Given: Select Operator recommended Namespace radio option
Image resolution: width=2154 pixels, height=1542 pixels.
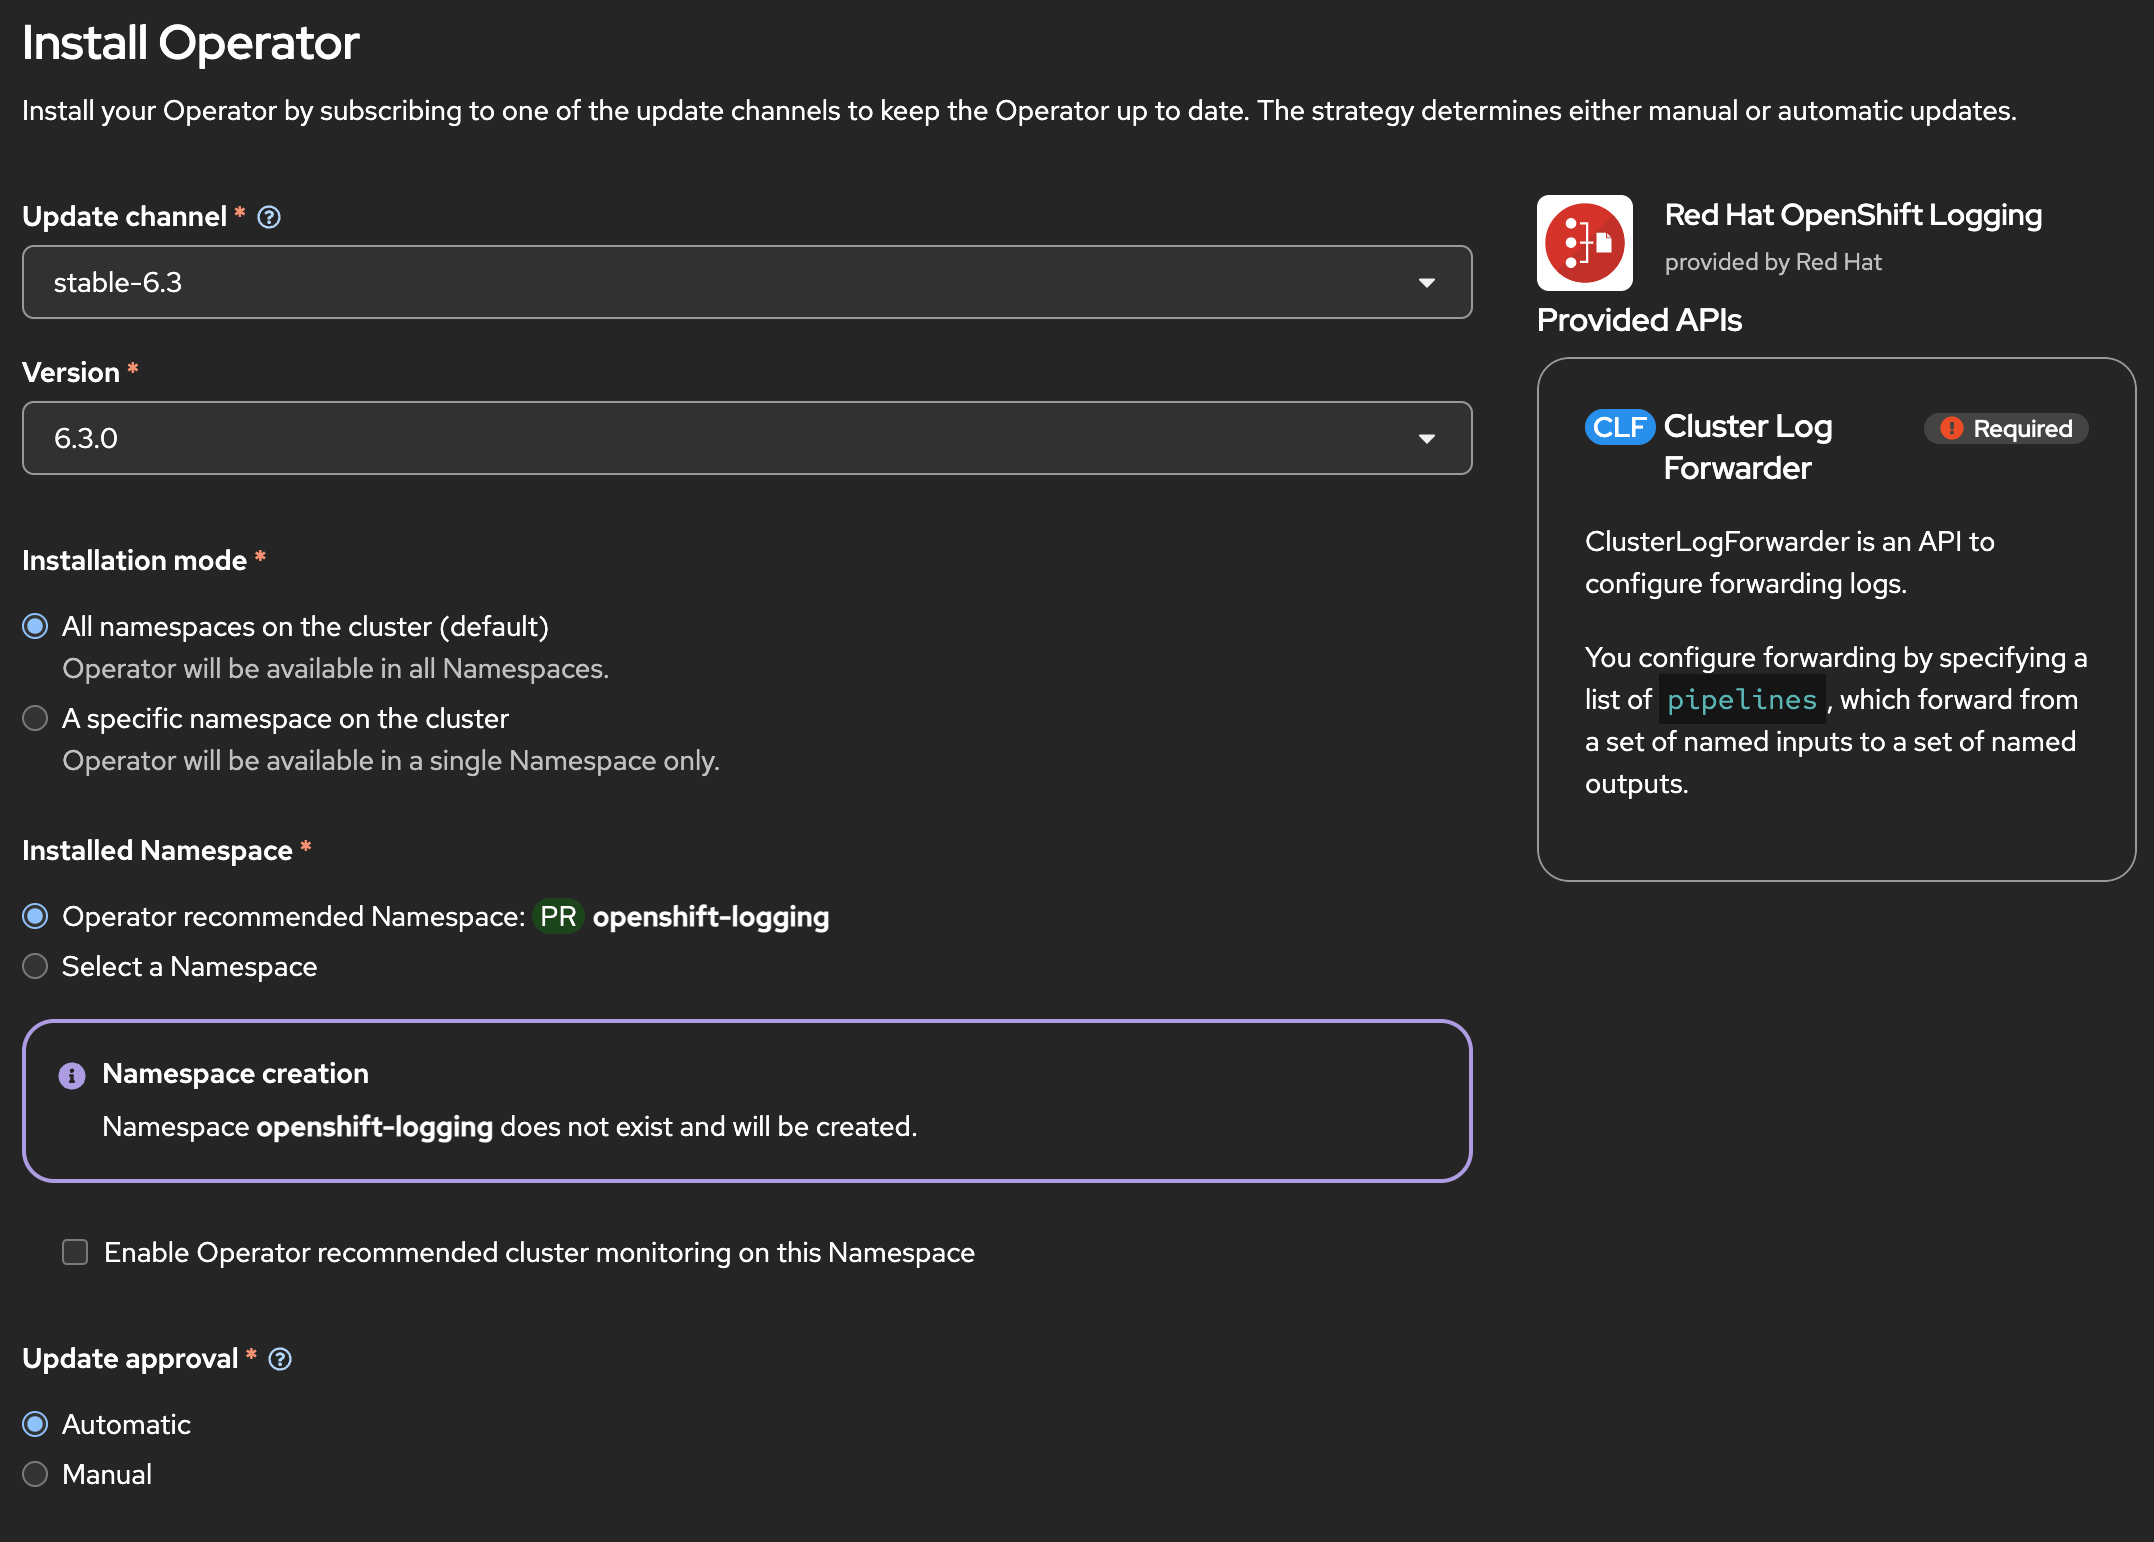Looking at the screenshot, I should [35, 916].
